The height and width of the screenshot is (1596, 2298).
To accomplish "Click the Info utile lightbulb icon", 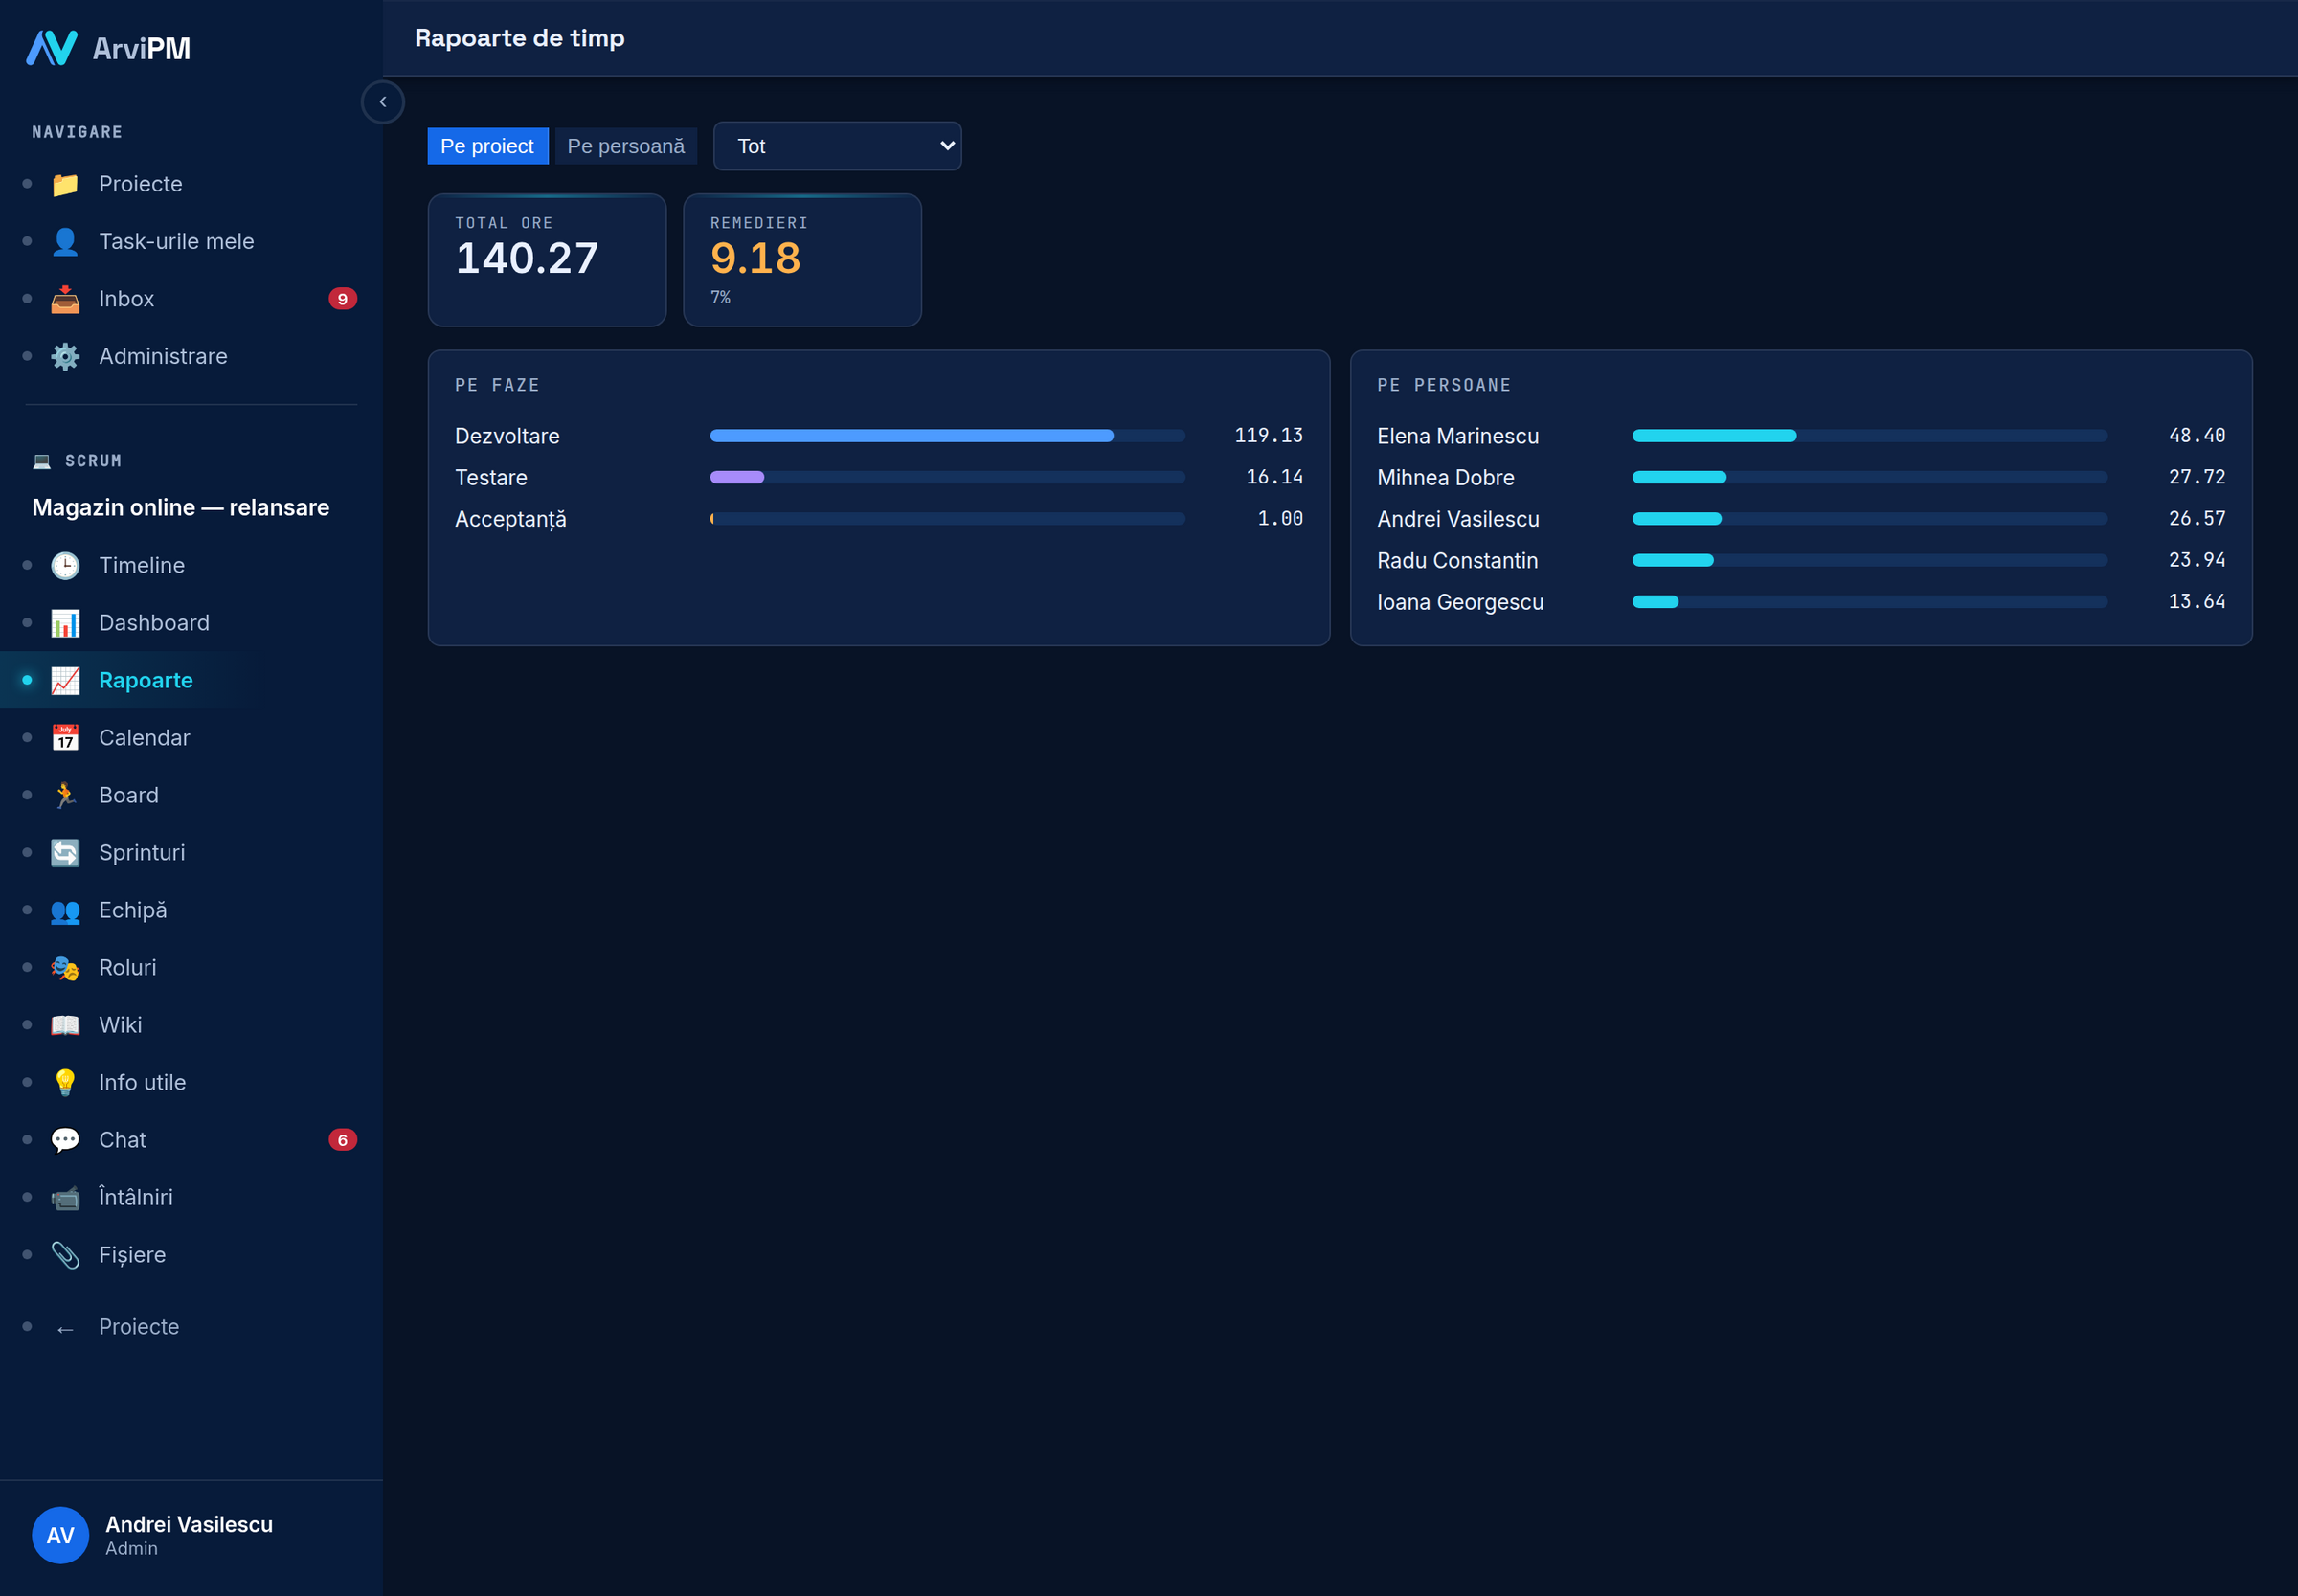I will [65, 1083].
